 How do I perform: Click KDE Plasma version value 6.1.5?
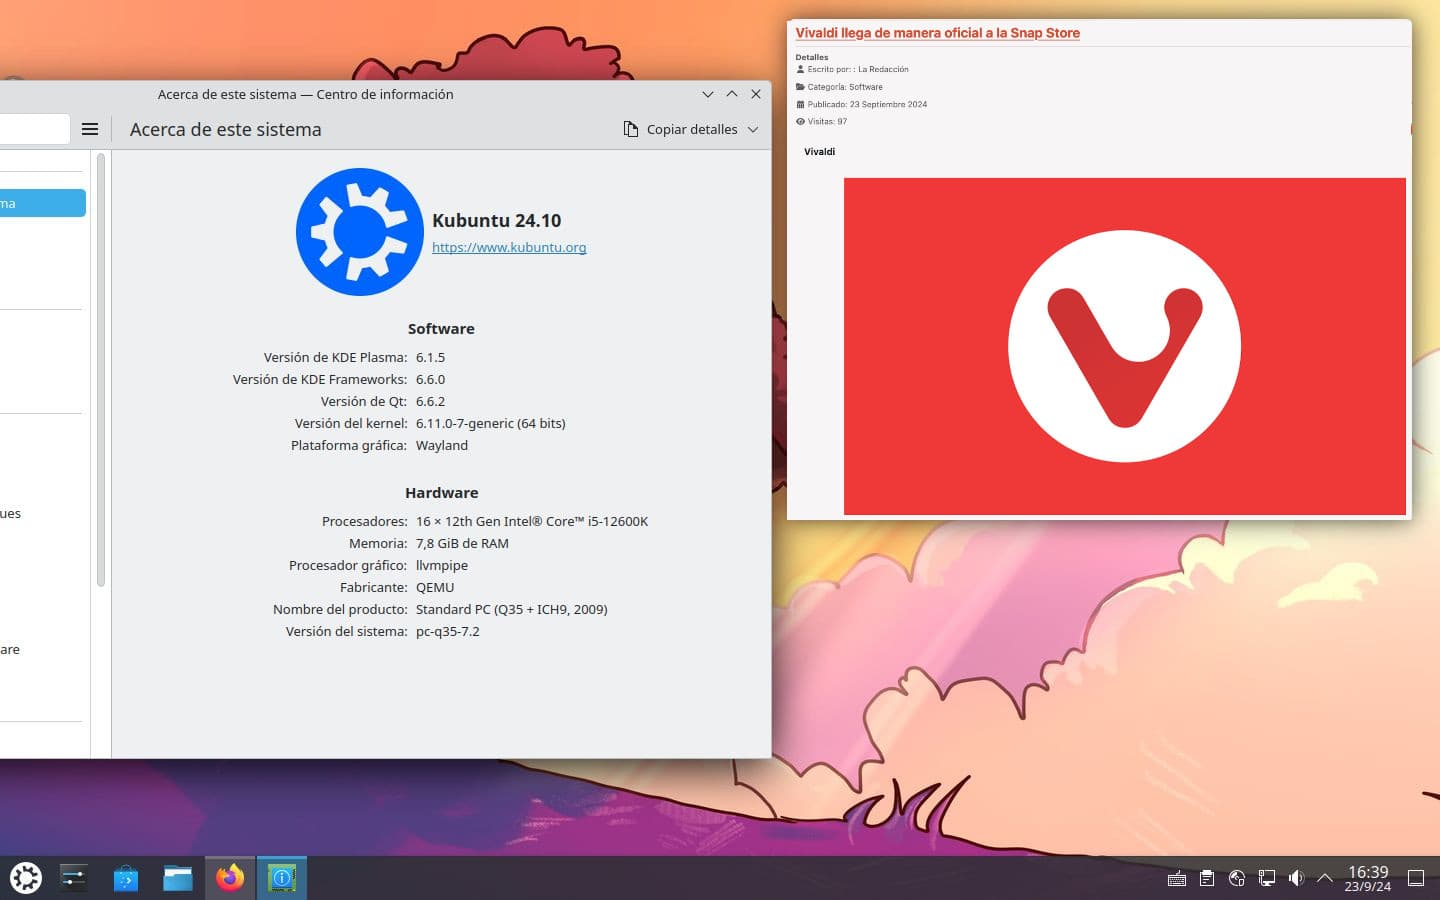click(430, 357)
